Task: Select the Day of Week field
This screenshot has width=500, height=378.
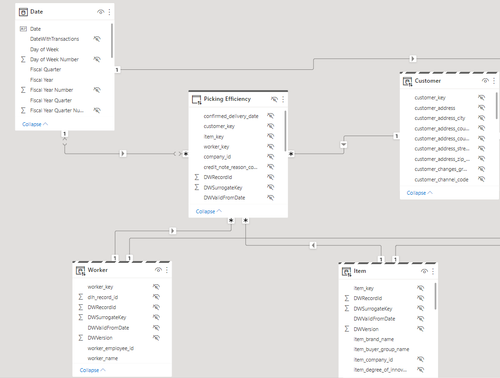Action: [x=44, y=49]
